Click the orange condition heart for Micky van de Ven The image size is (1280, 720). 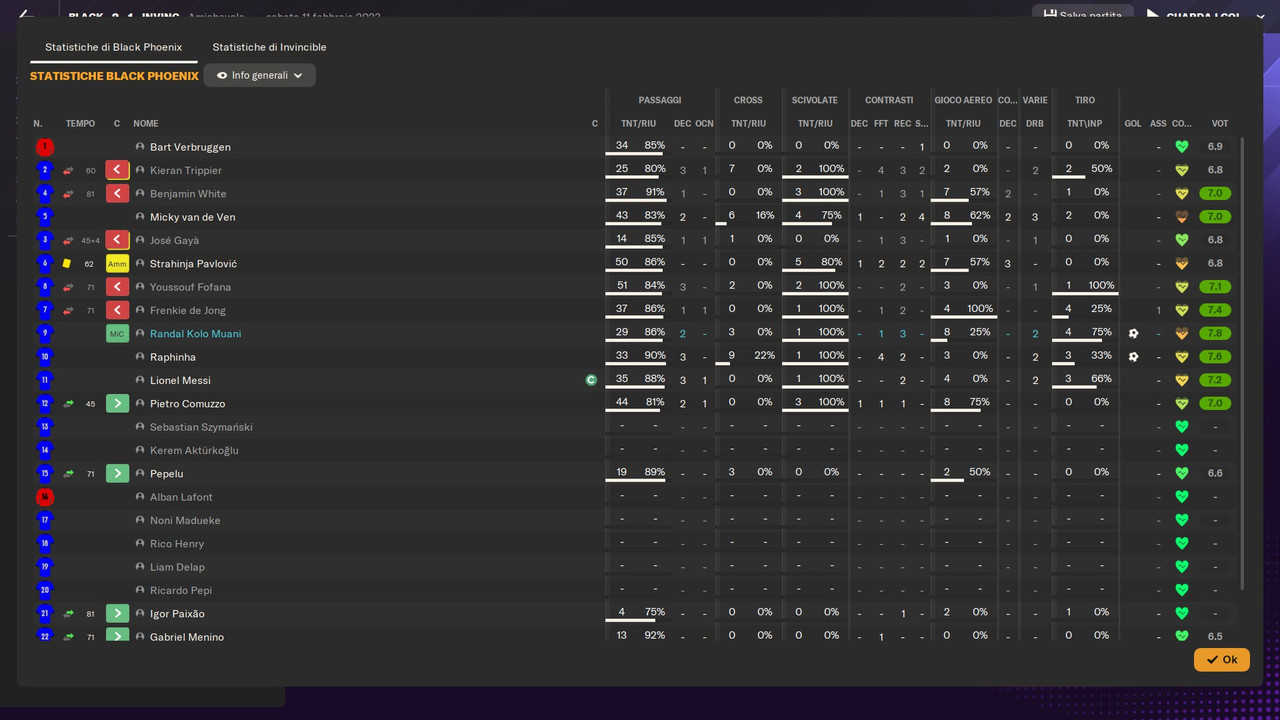tap(1181, 217)
